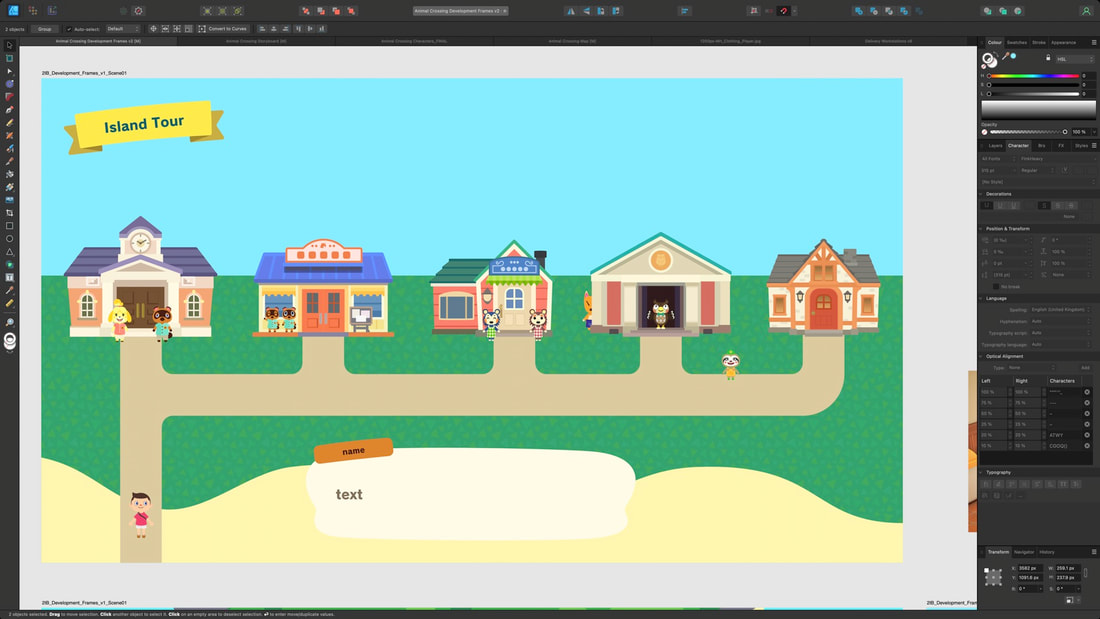
Task: Open the HSL colour model dropdown
Action: pos(1075,59)
